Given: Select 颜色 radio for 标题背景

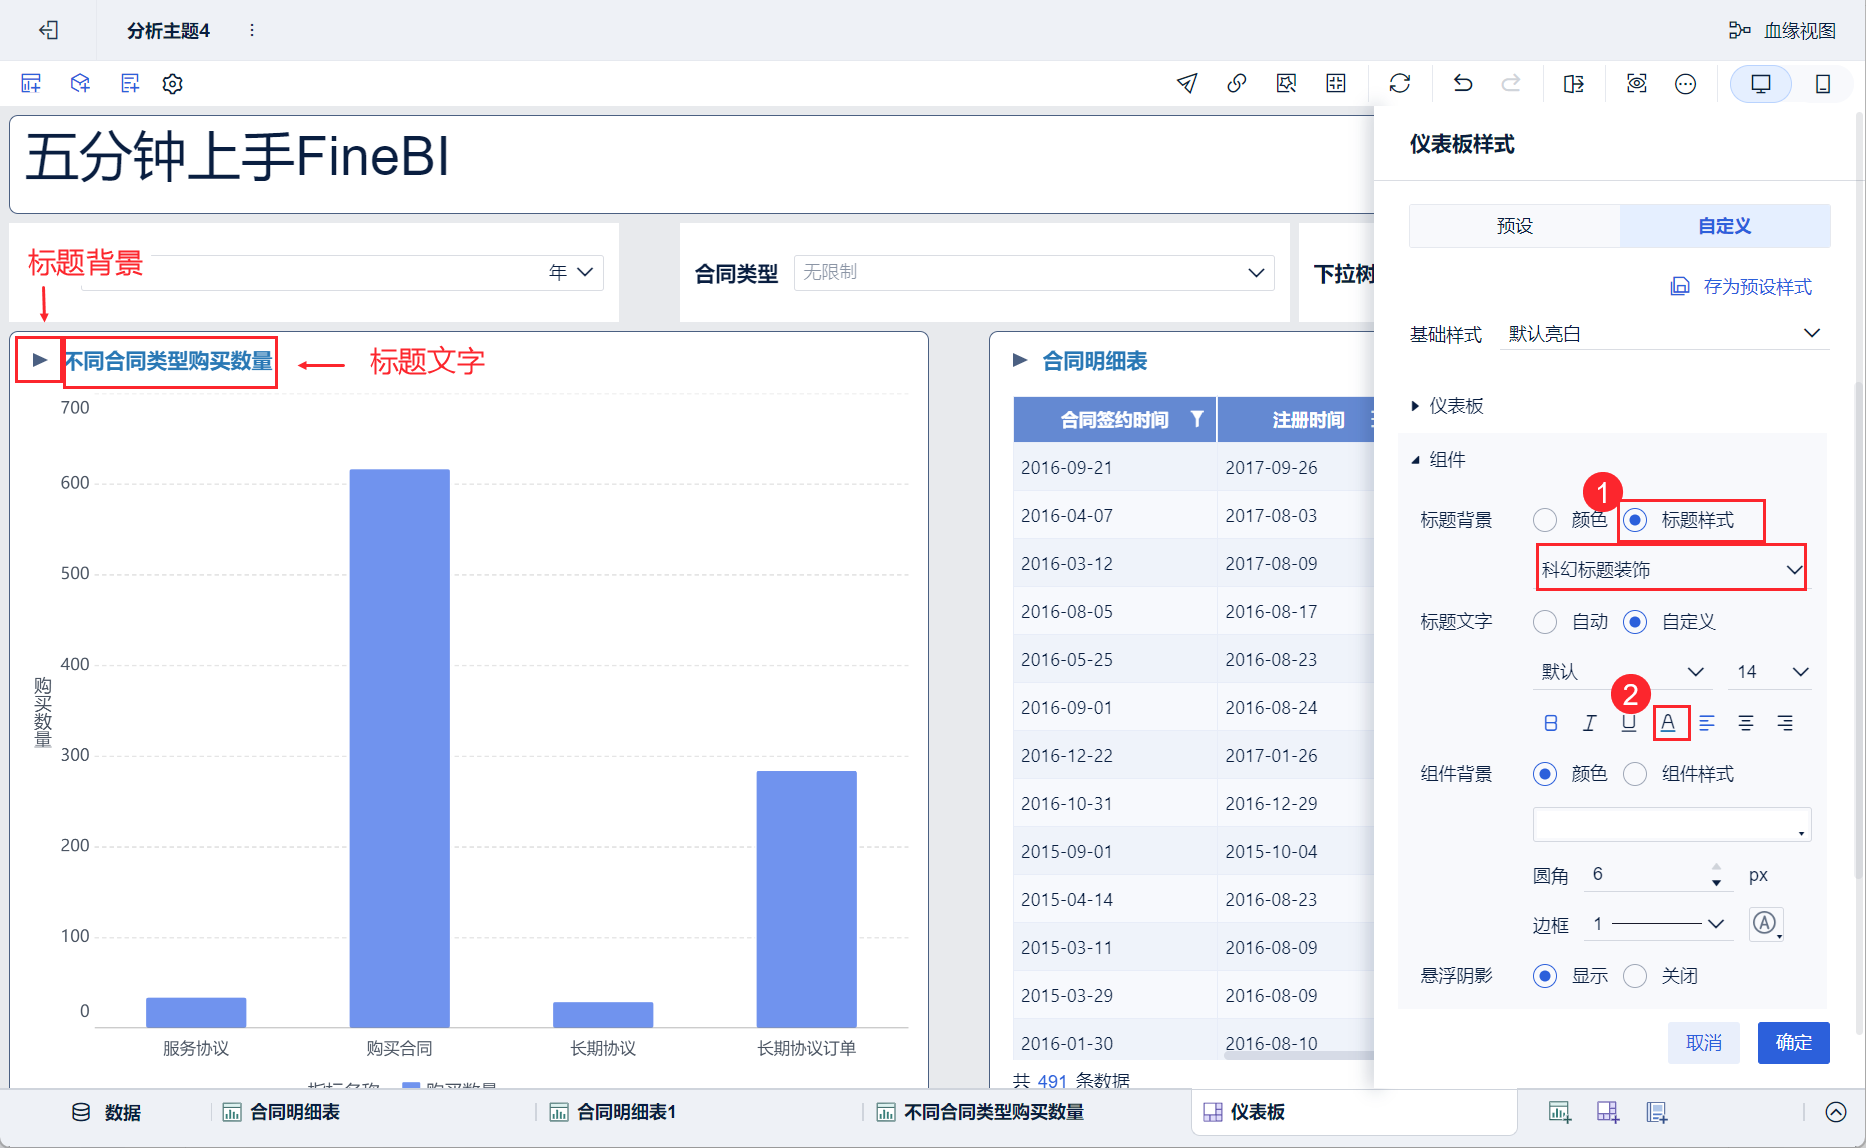Looking at the screenshot, I should coord(1546,520).
